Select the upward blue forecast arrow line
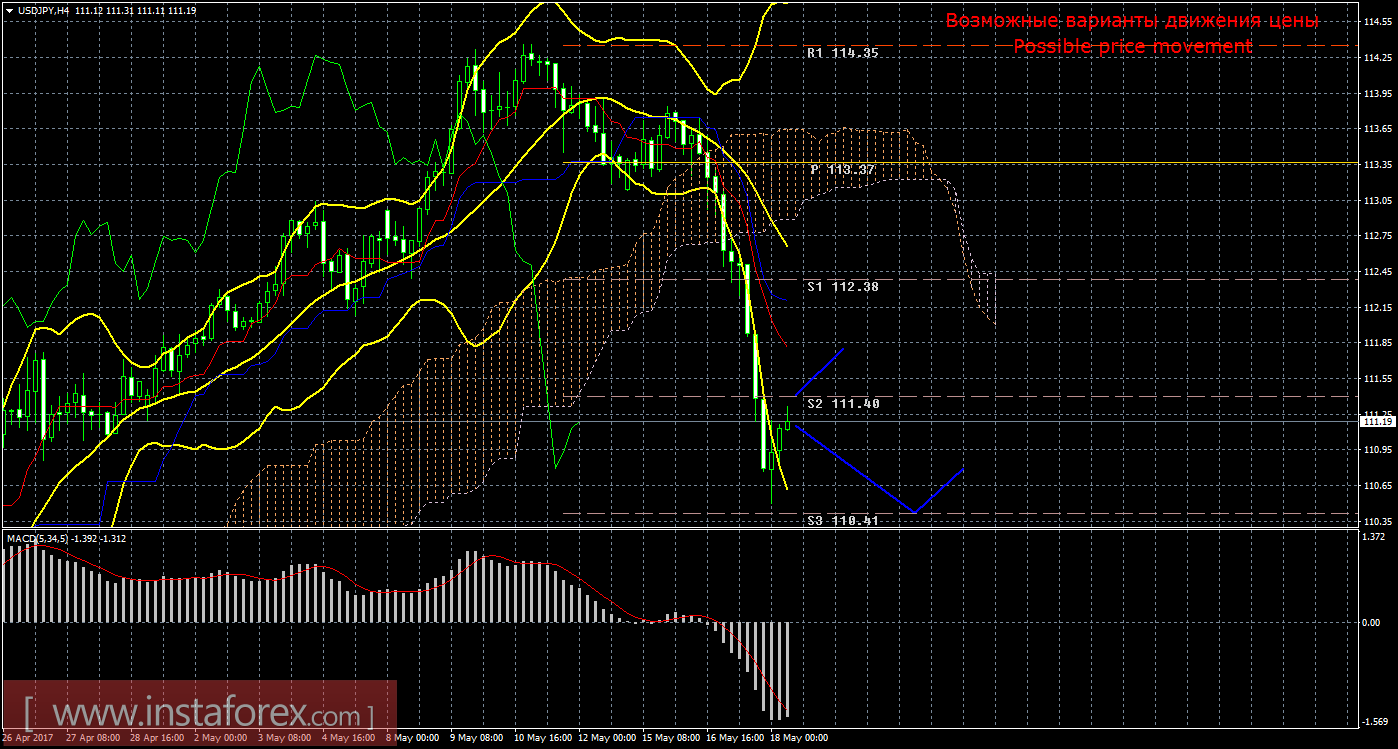Screen dimensions: 1398x749 point(821,371)
